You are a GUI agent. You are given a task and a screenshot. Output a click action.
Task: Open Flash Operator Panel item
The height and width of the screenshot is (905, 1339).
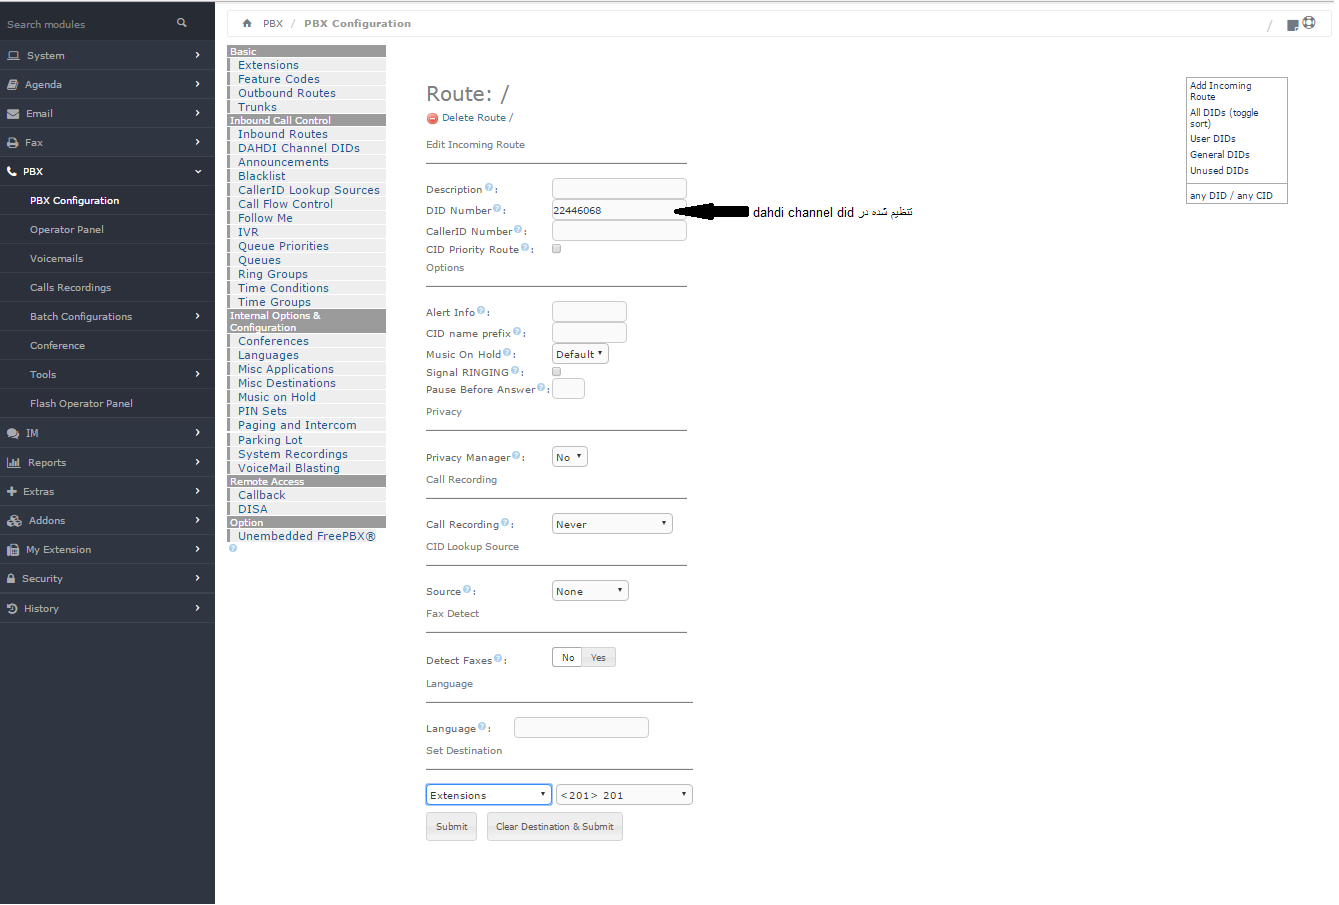pyautogui.click(x=107, y=403)
